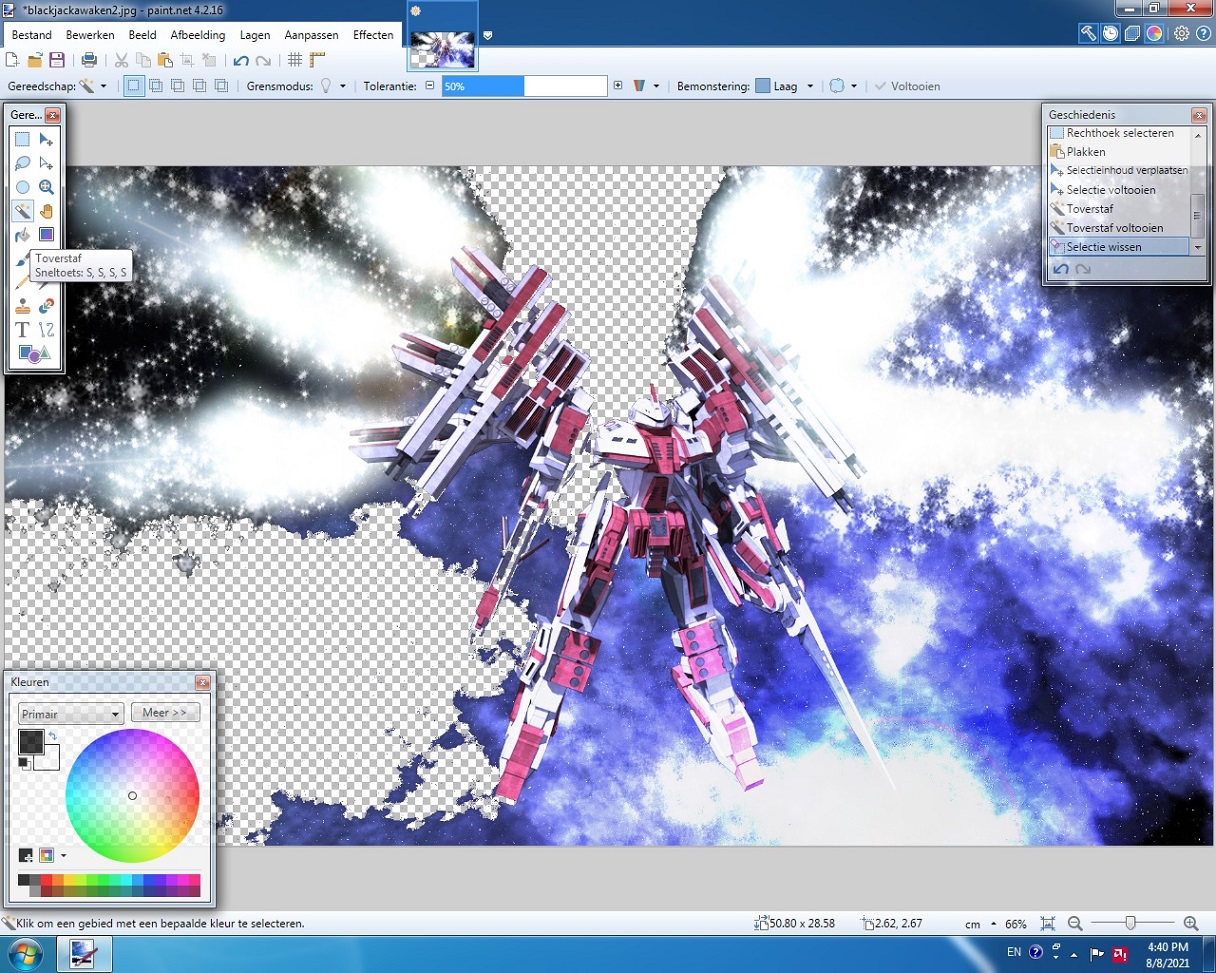Click the Copy icon in the toolbar
Image resolution: width=1216 pixels, height=973 pixels.
coord(143,60)
